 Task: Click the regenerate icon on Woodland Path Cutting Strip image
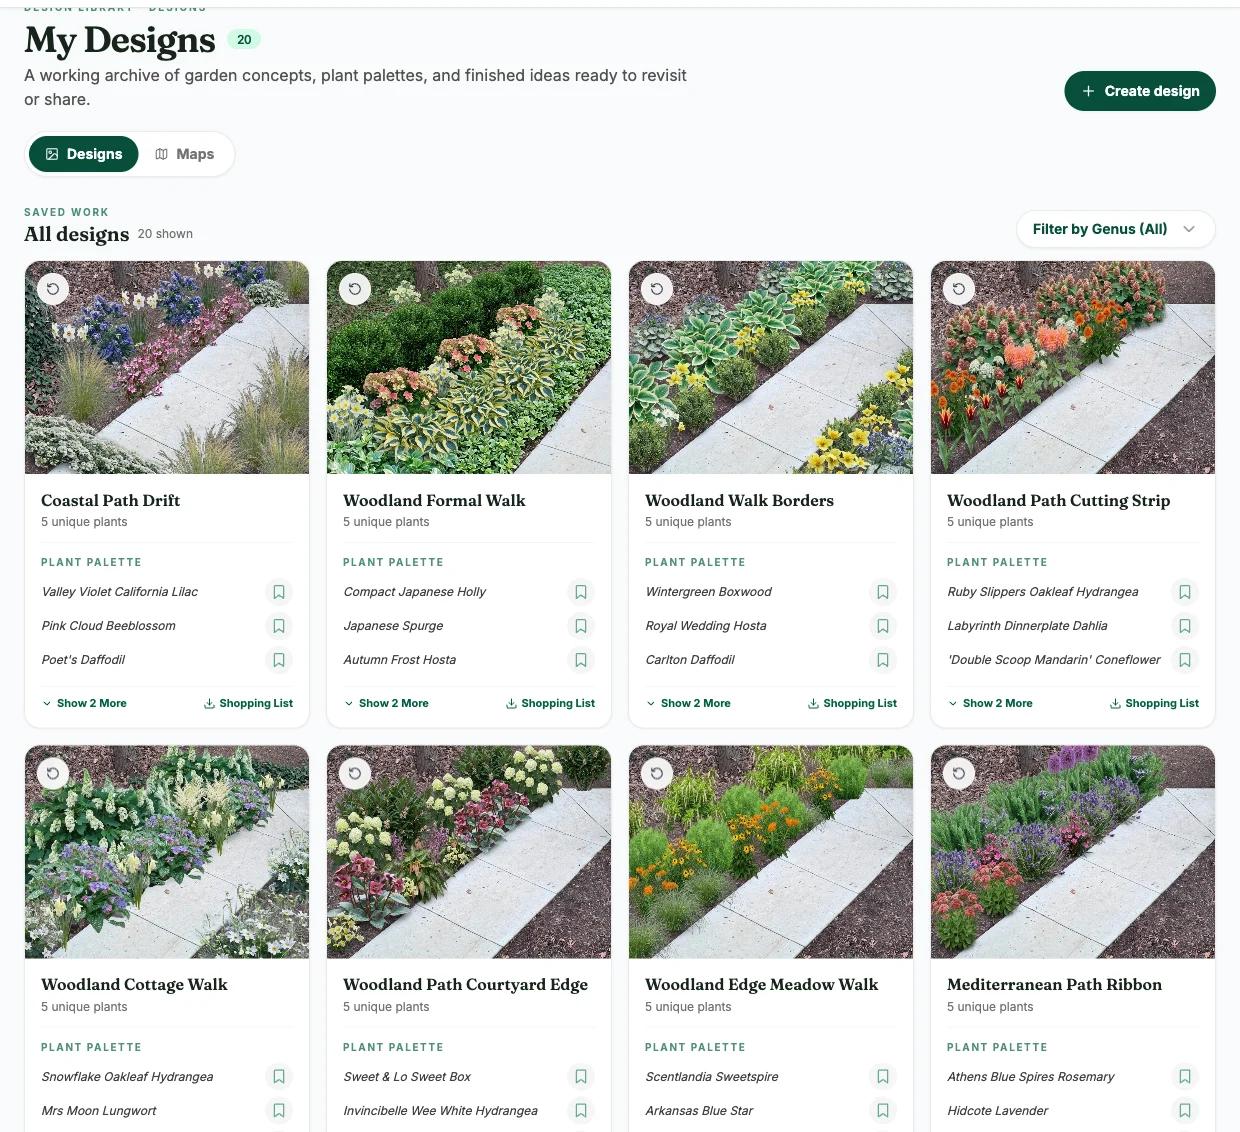pos(959,289)
